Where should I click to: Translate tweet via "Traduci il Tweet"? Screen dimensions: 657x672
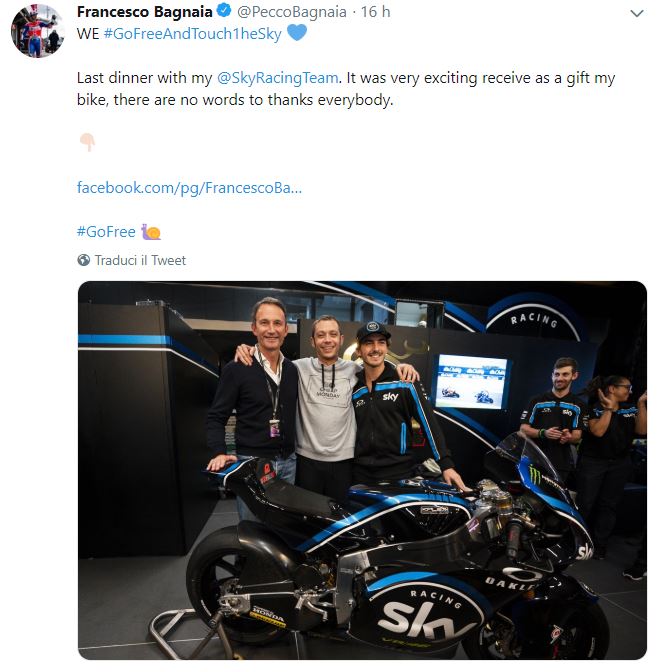[x=140, y=260]
